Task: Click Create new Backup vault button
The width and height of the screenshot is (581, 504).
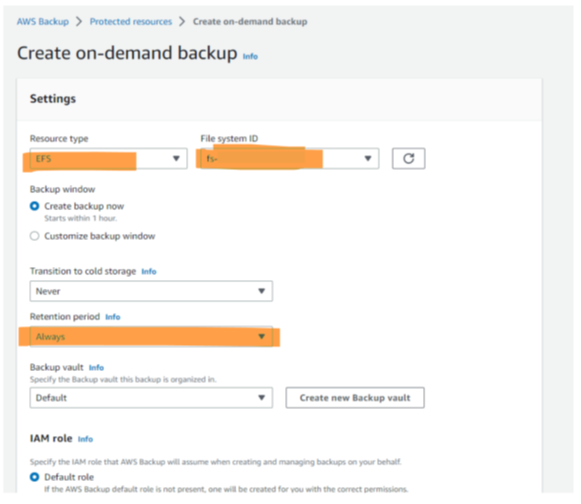Action: pos(355,398)
